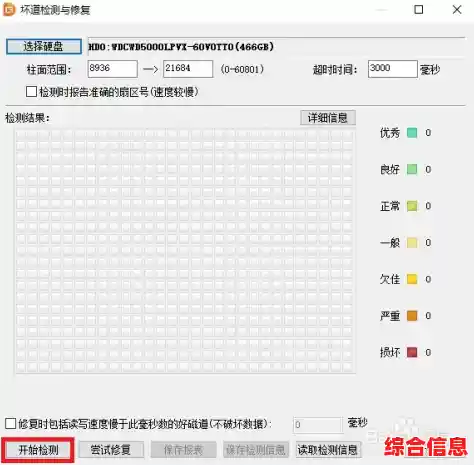This screenshot has width=474, height=465.
Task: Click the 优秀 teal color swatch
Action: pyautogui.click(x=412, y=133)
